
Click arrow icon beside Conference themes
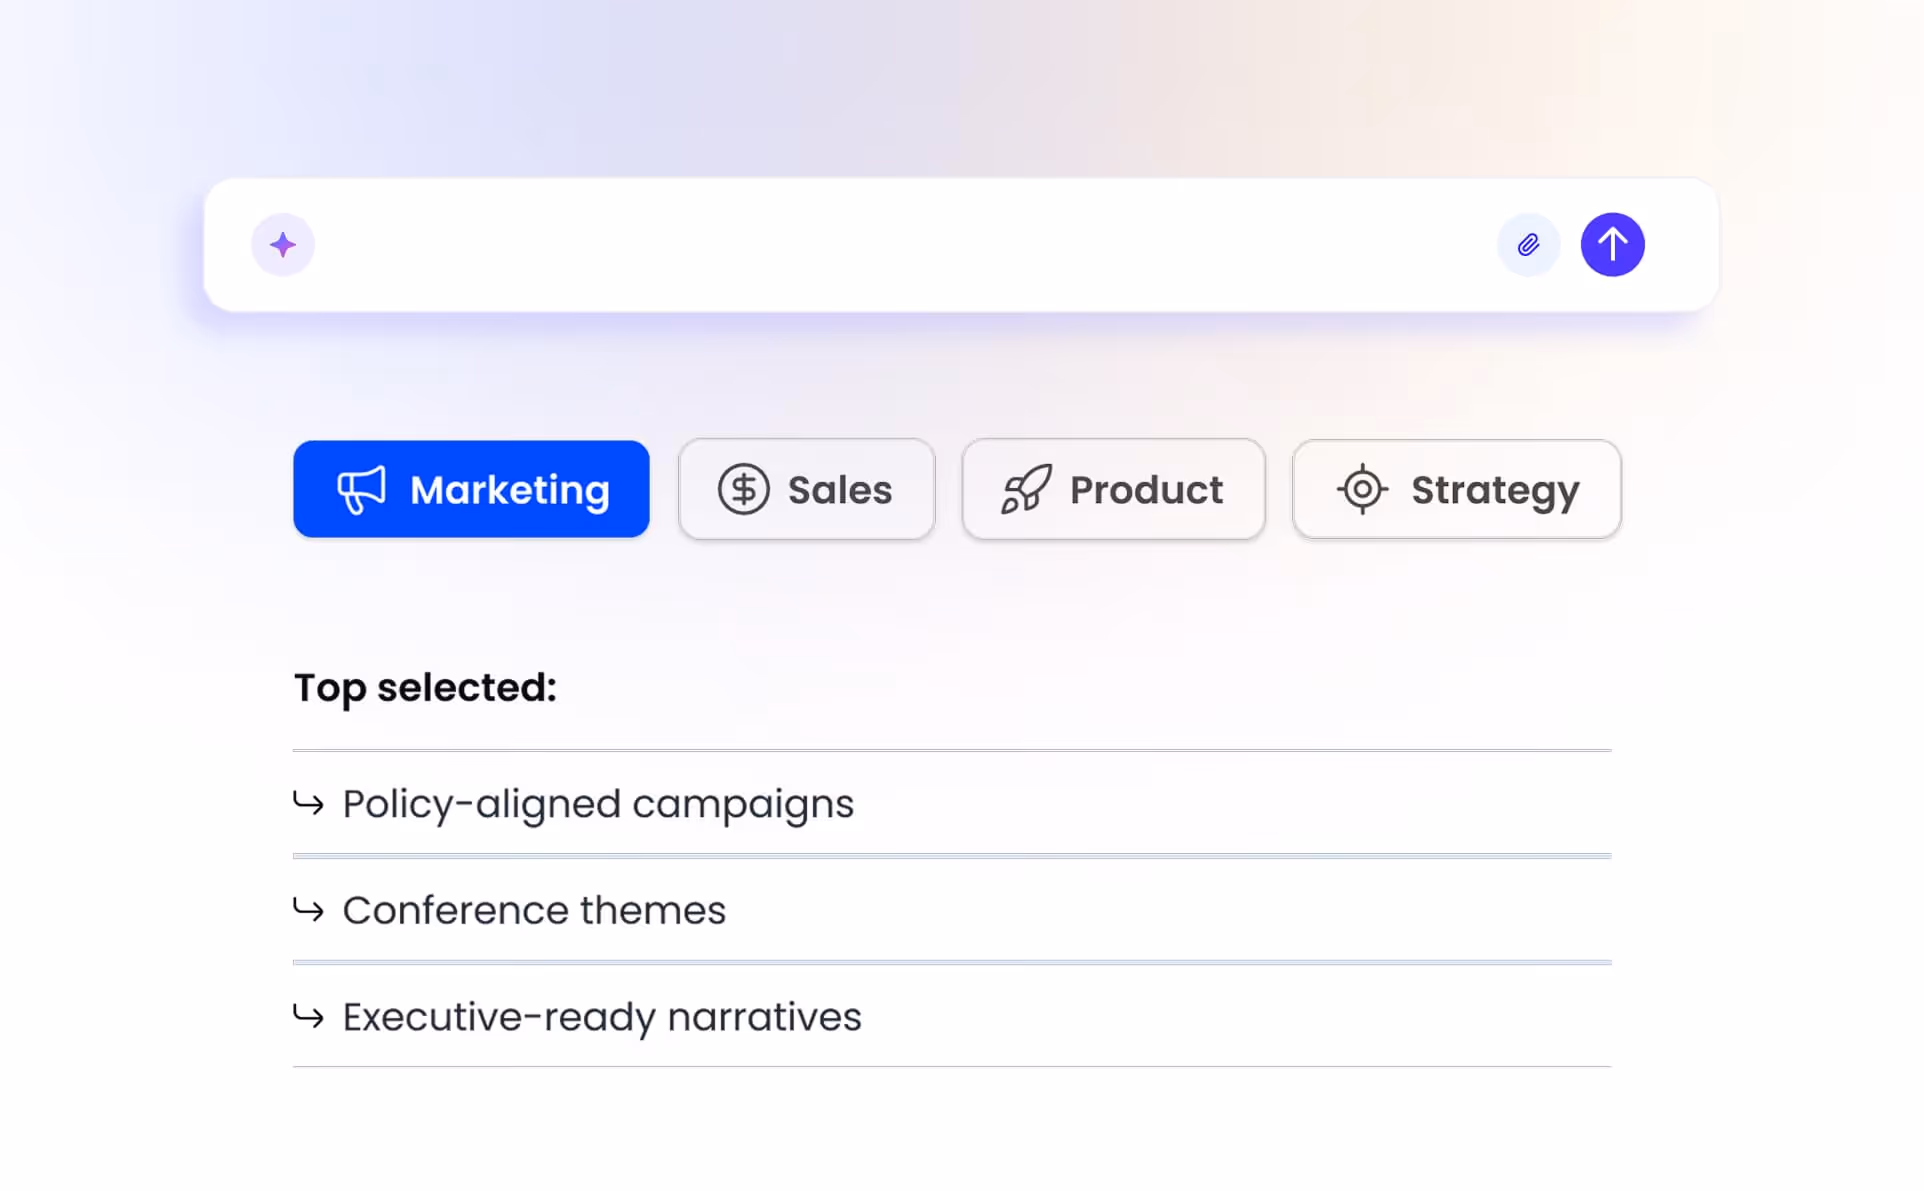coord(308,910)
